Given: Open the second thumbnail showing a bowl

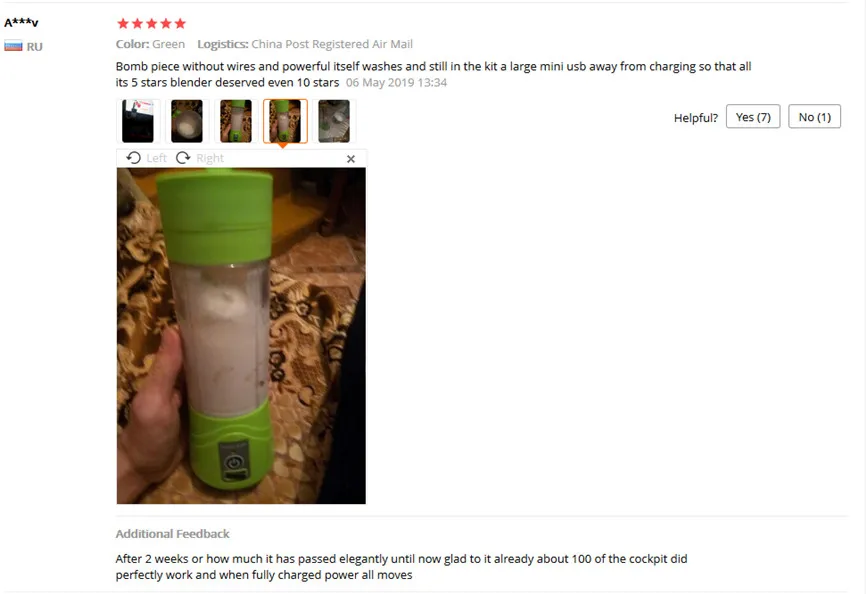Looking at the screenshot, I should tap(187, 121).
